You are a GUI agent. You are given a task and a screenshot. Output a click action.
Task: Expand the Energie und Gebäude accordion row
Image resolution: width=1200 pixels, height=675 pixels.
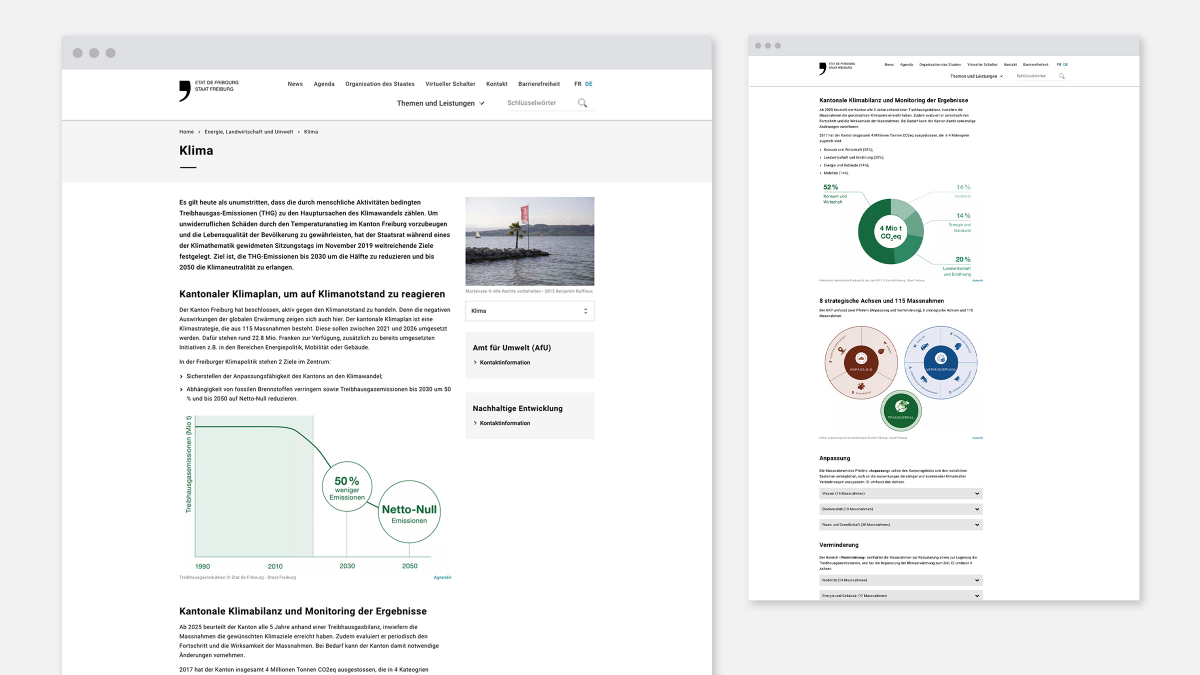(x=901, y=596)
